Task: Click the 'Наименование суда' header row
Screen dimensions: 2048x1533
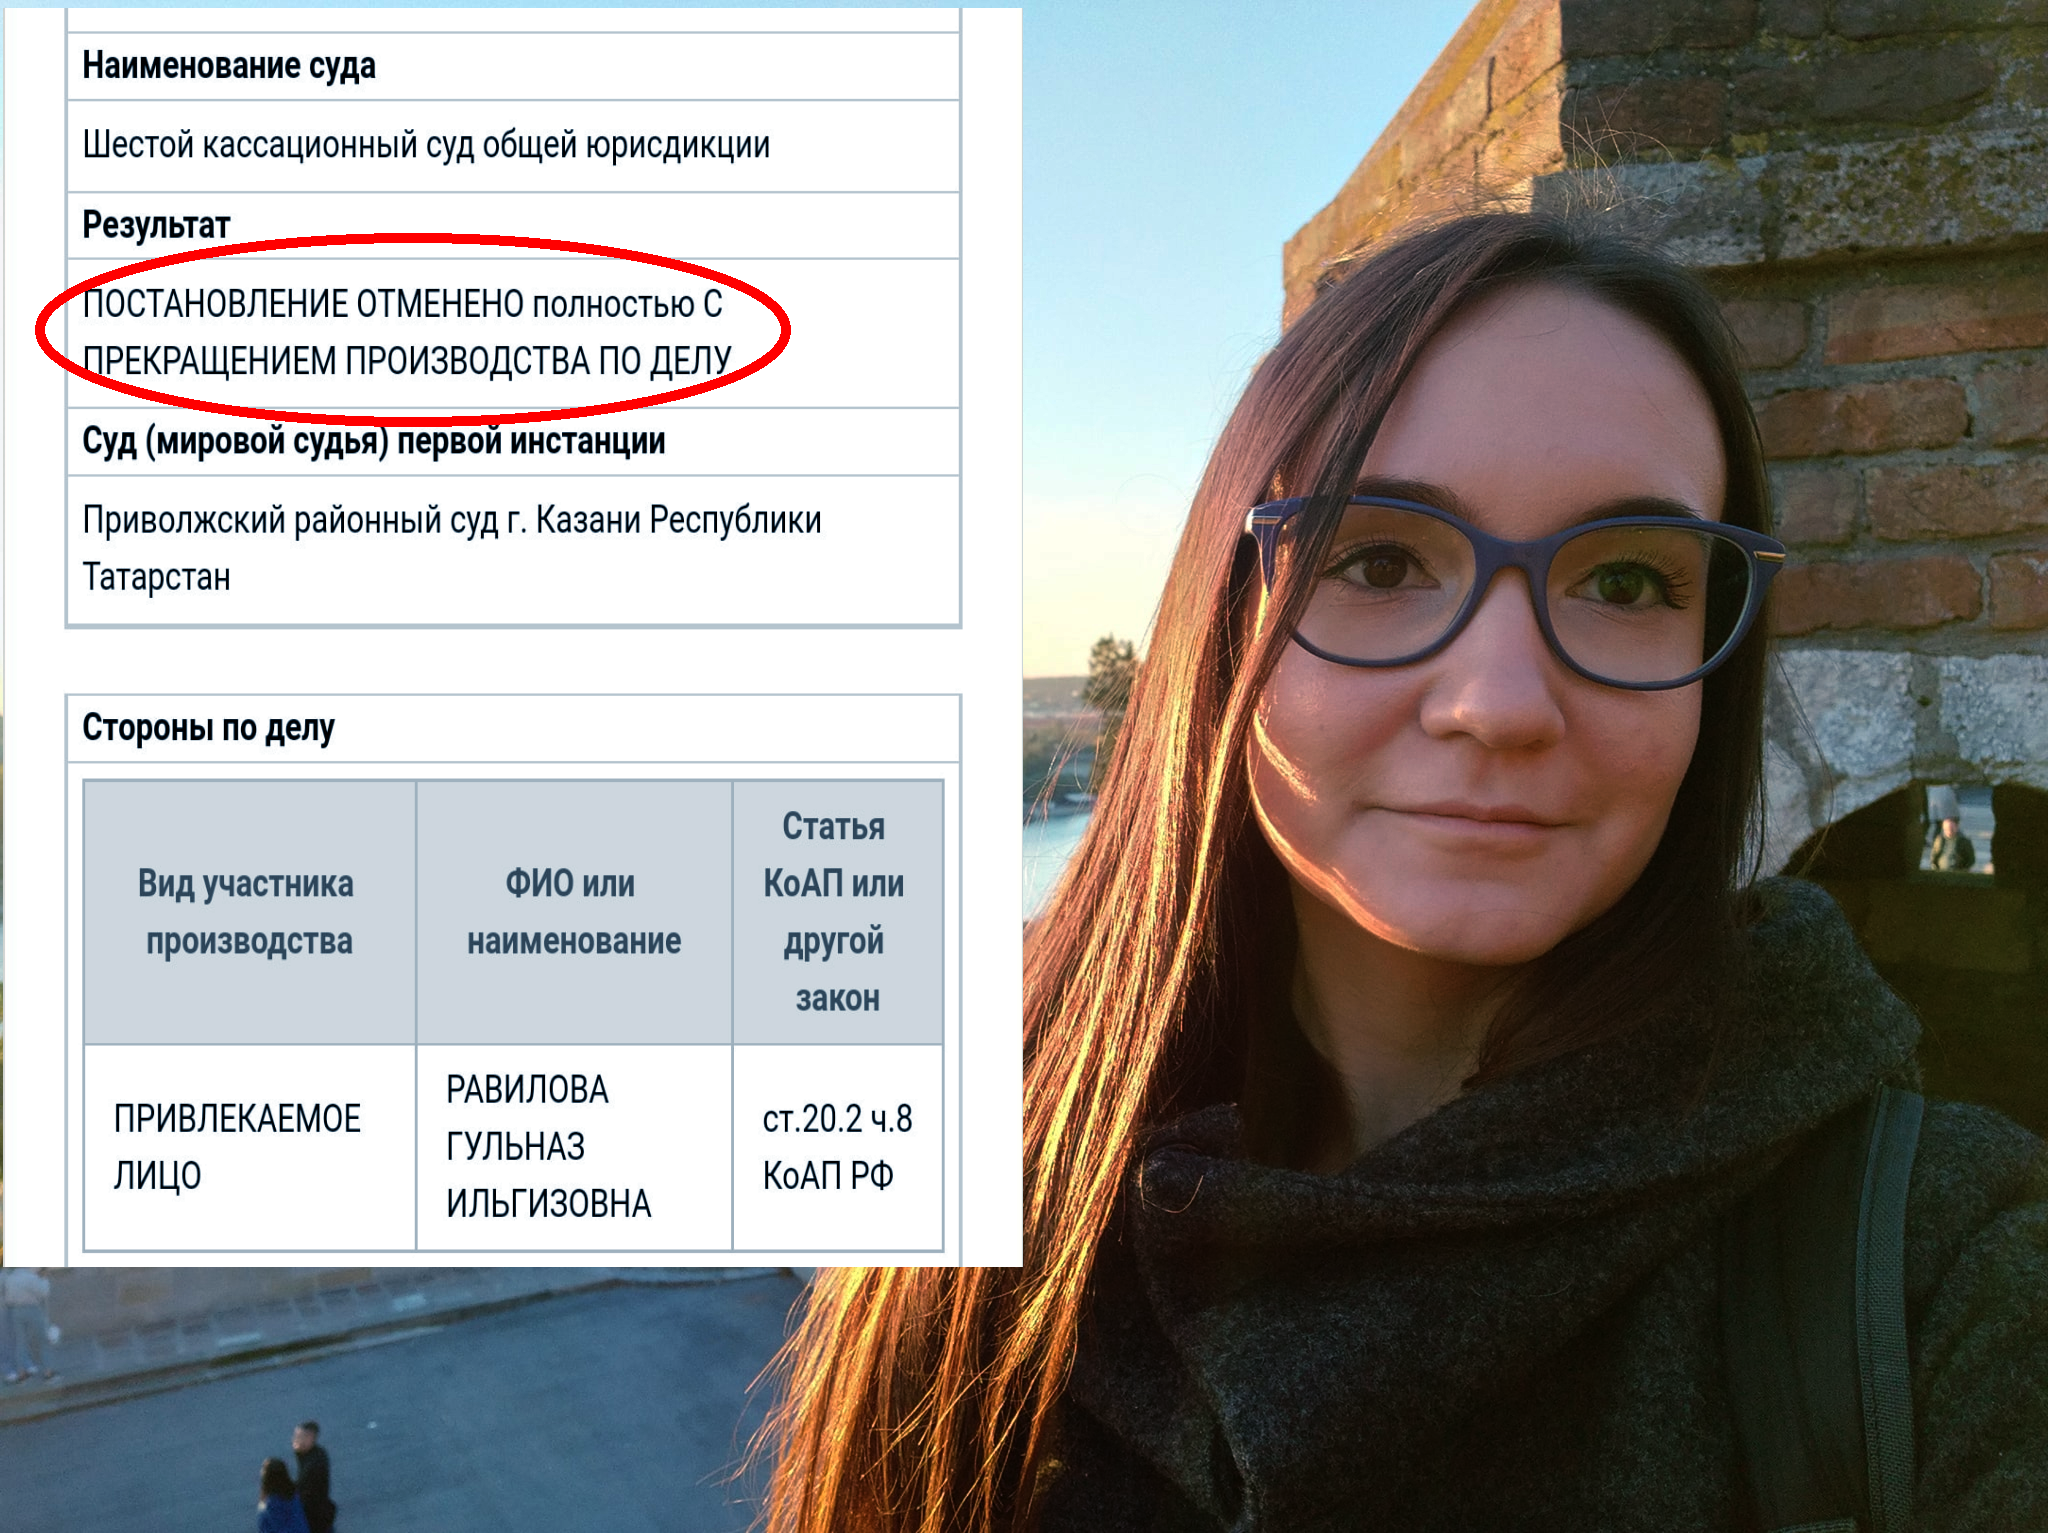Action: tap(513, 66)
